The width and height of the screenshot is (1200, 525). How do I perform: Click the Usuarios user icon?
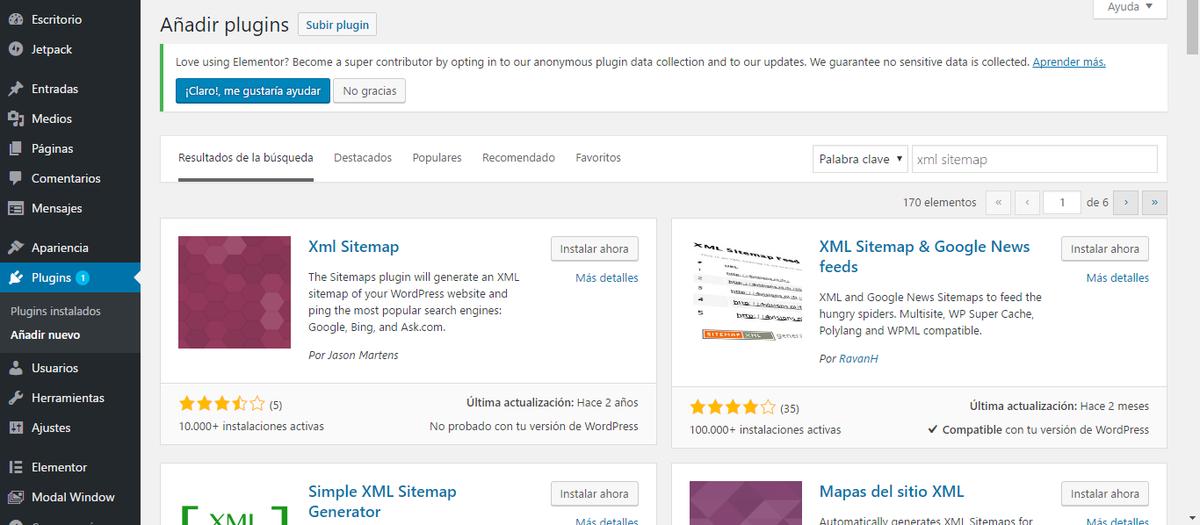click(15, 368)
